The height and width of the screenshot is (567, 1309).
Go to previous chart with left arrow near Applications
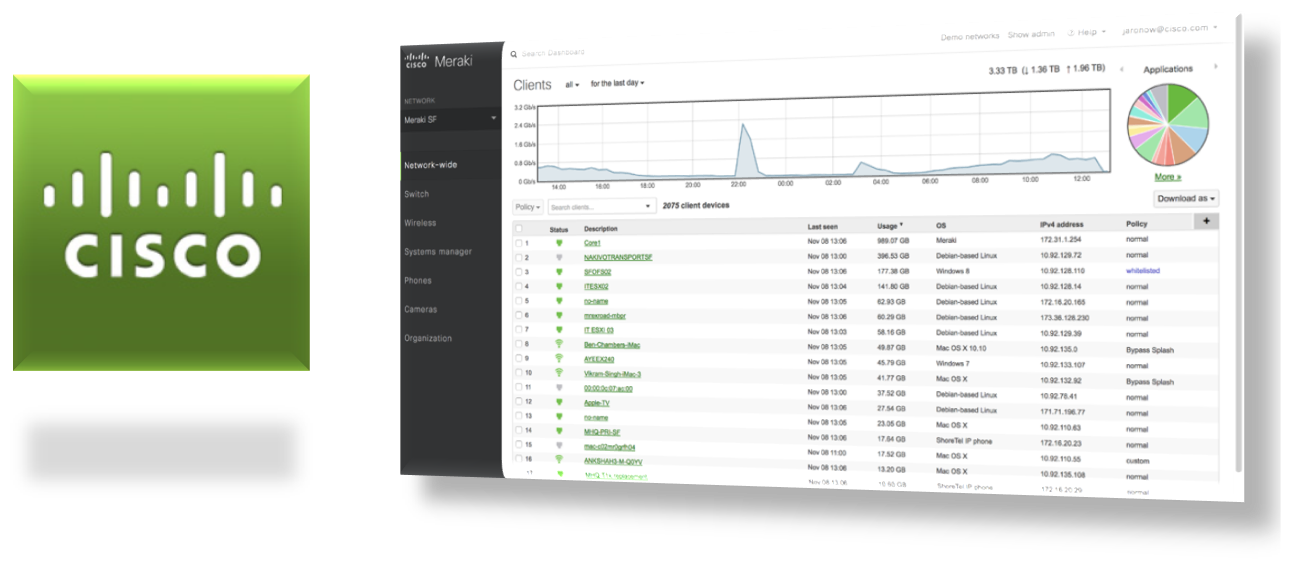pos(1121,69)
